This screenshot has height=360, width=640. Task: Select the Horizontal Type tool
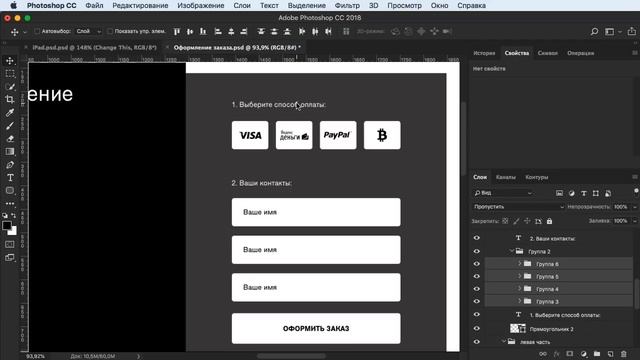tap(10, 178)
